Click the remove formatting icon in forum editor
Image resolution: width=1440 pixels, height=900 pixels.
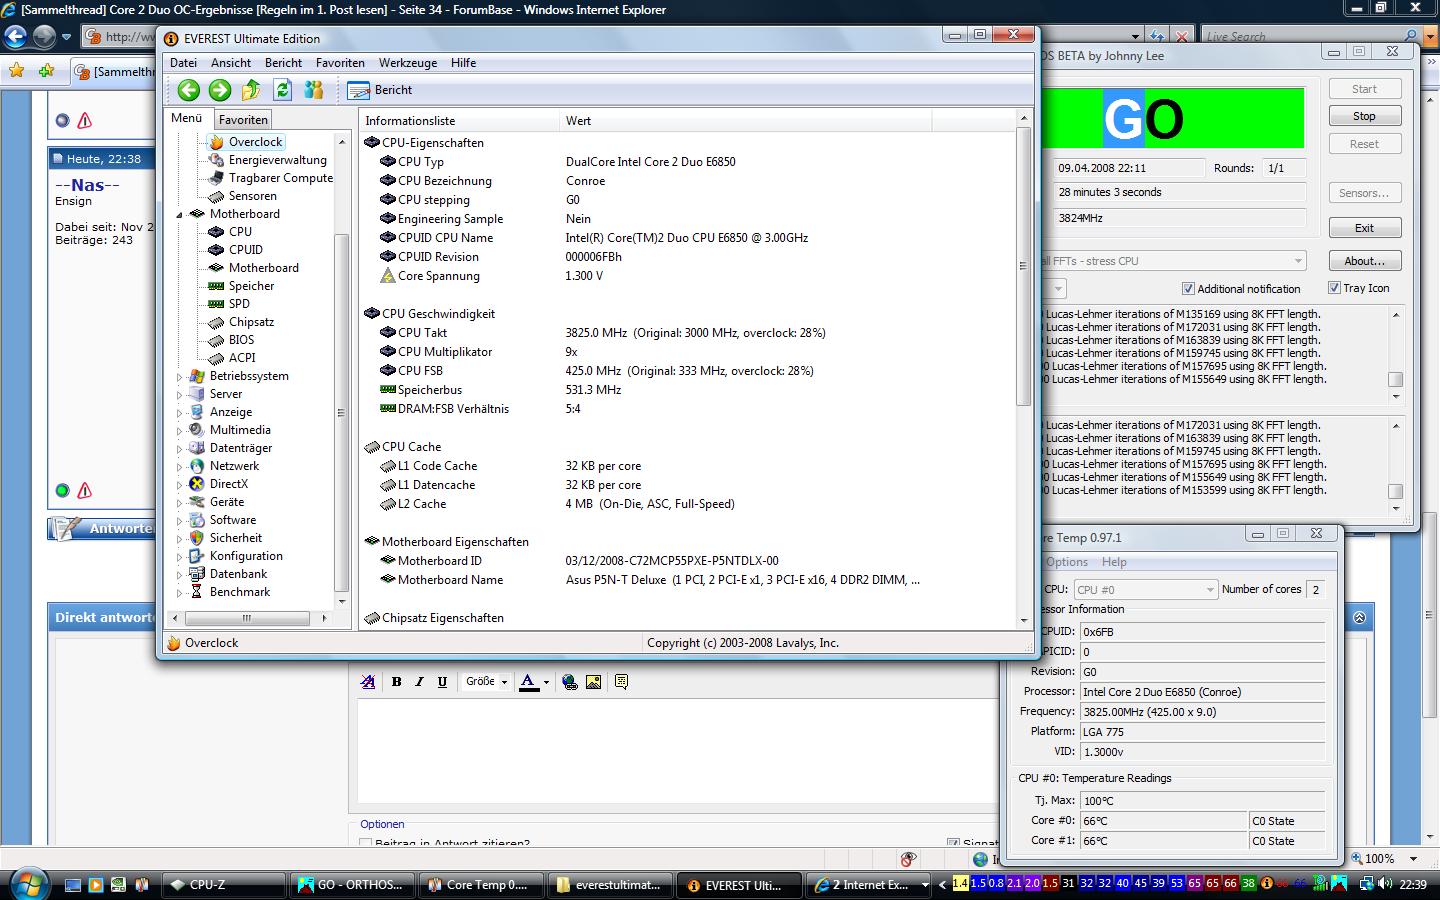(368, 682)
